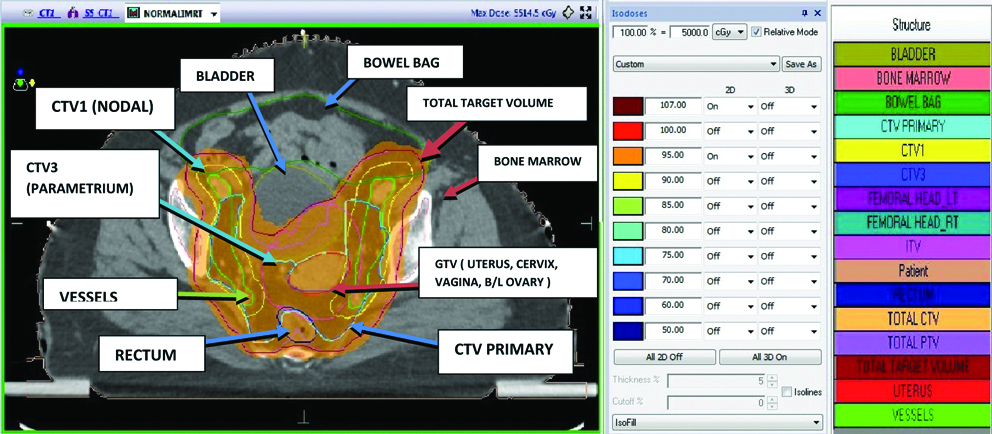The height and width of the screenshot is (434, 992).
Task: Click the Save As button
Action: (801, 63)
